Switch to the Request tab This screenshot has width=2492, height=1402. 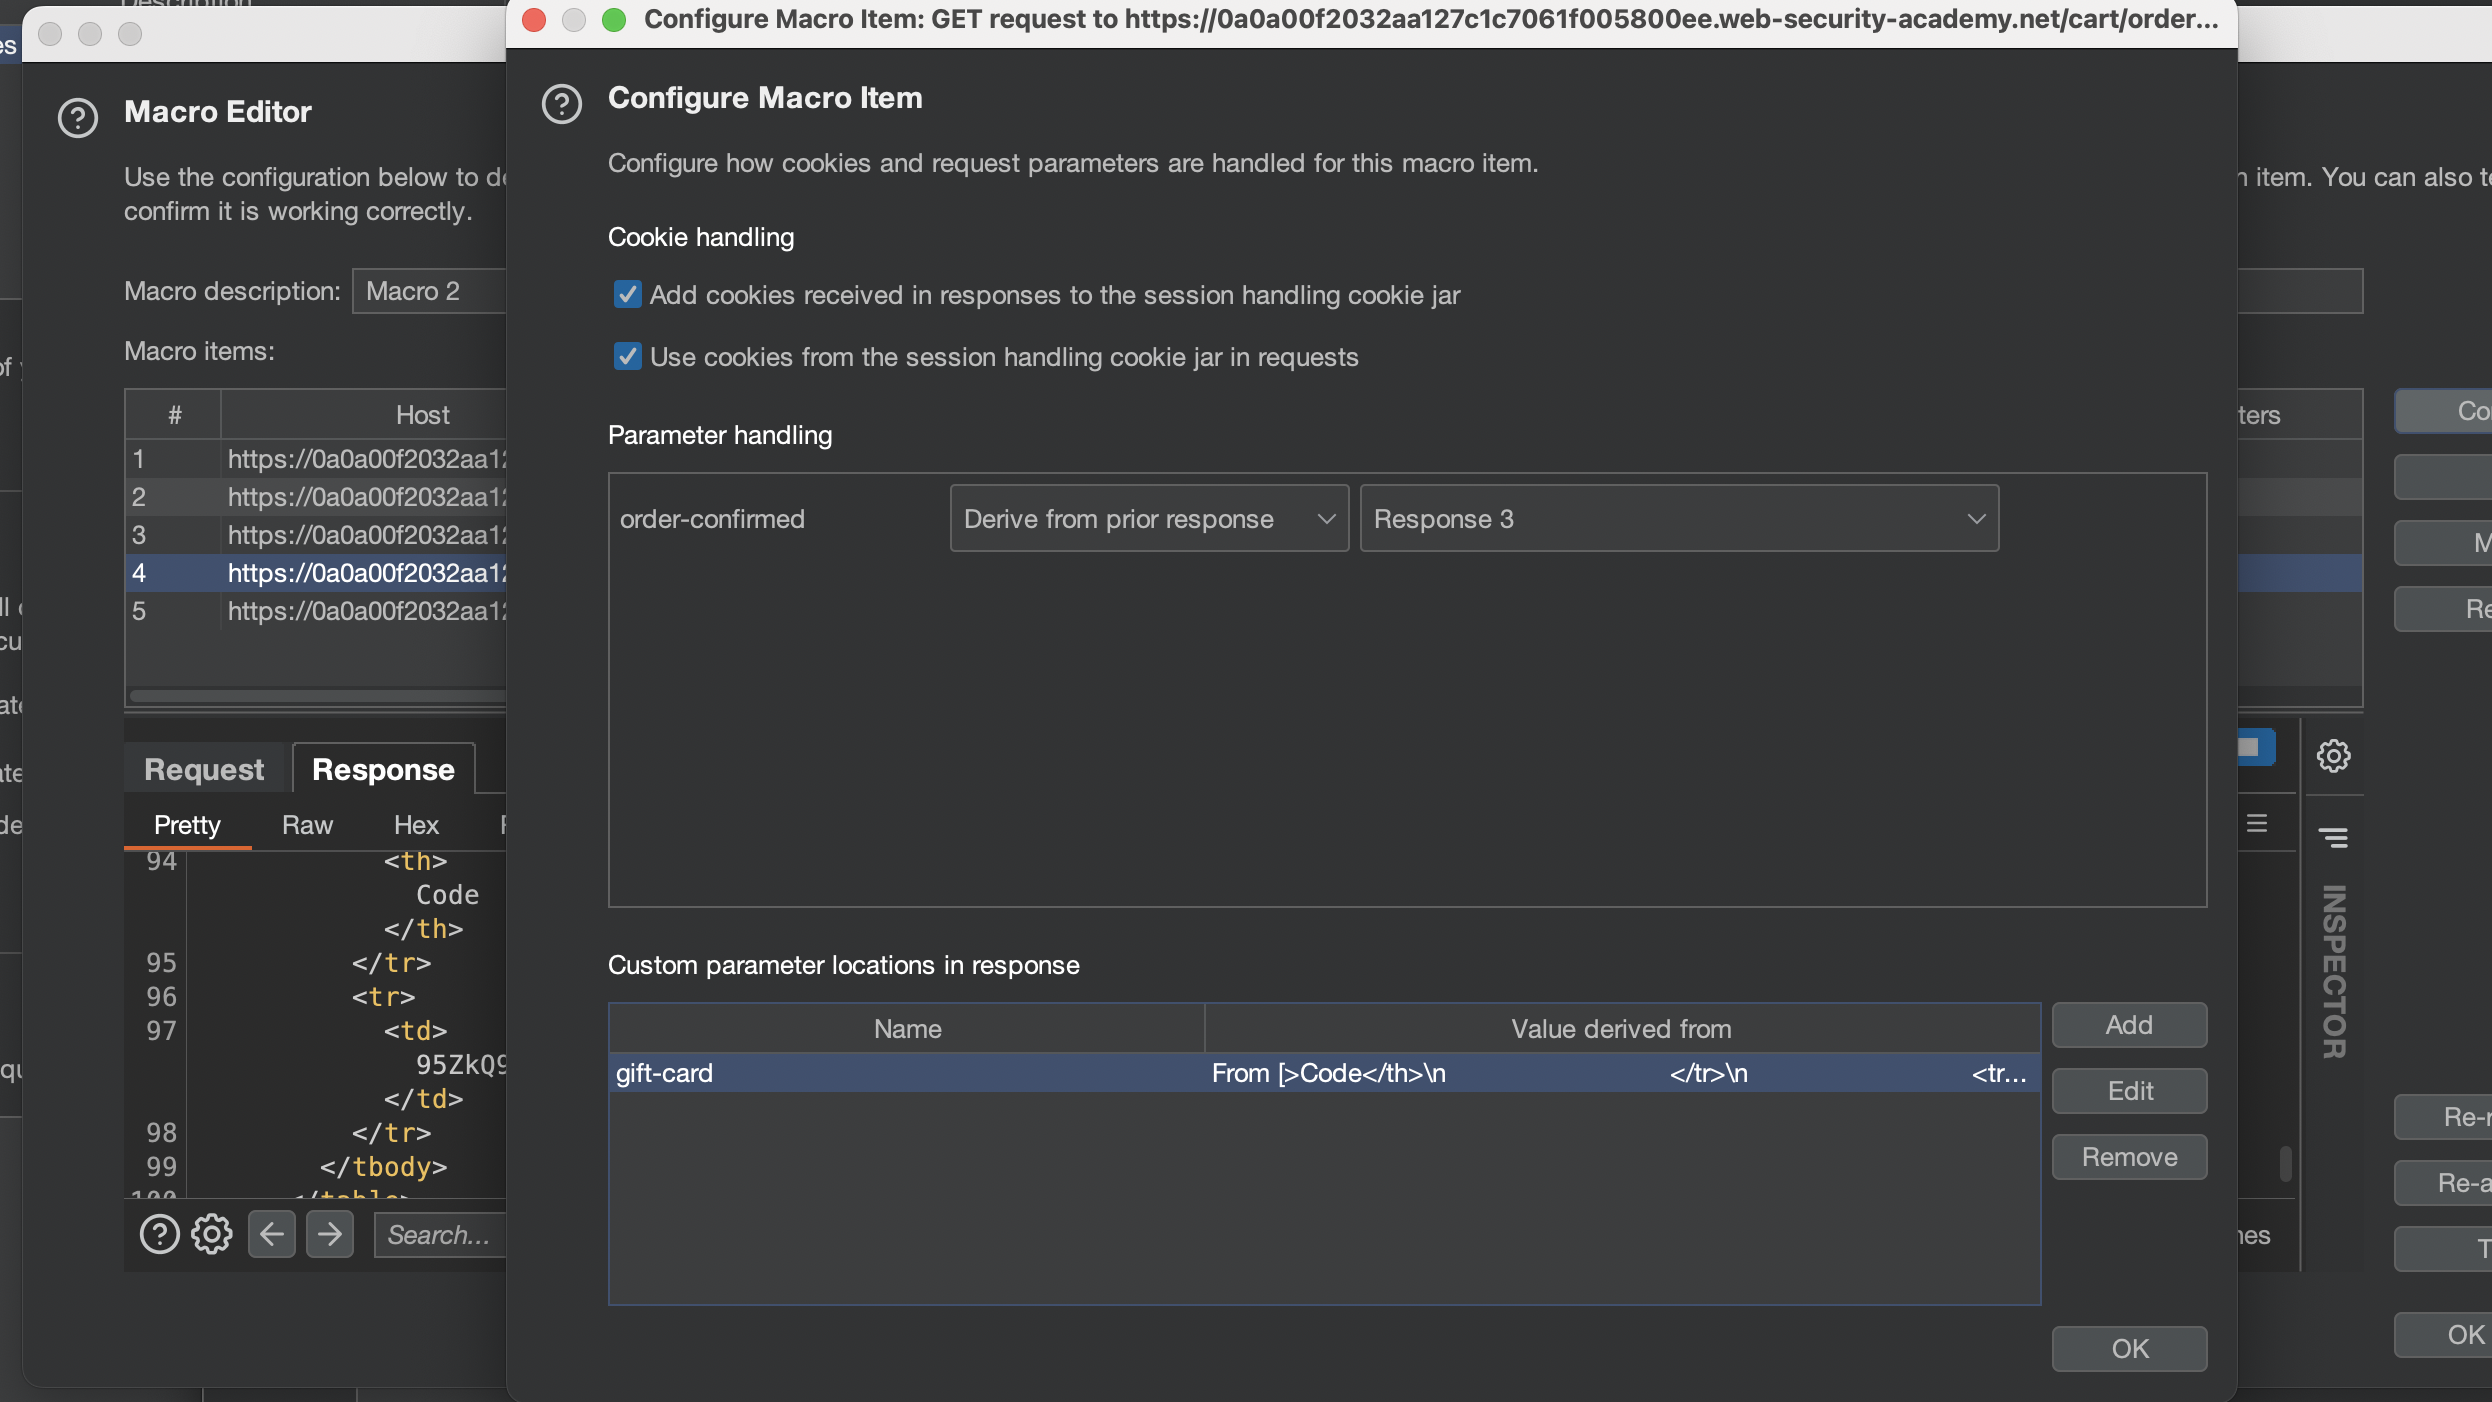(204, 769)
